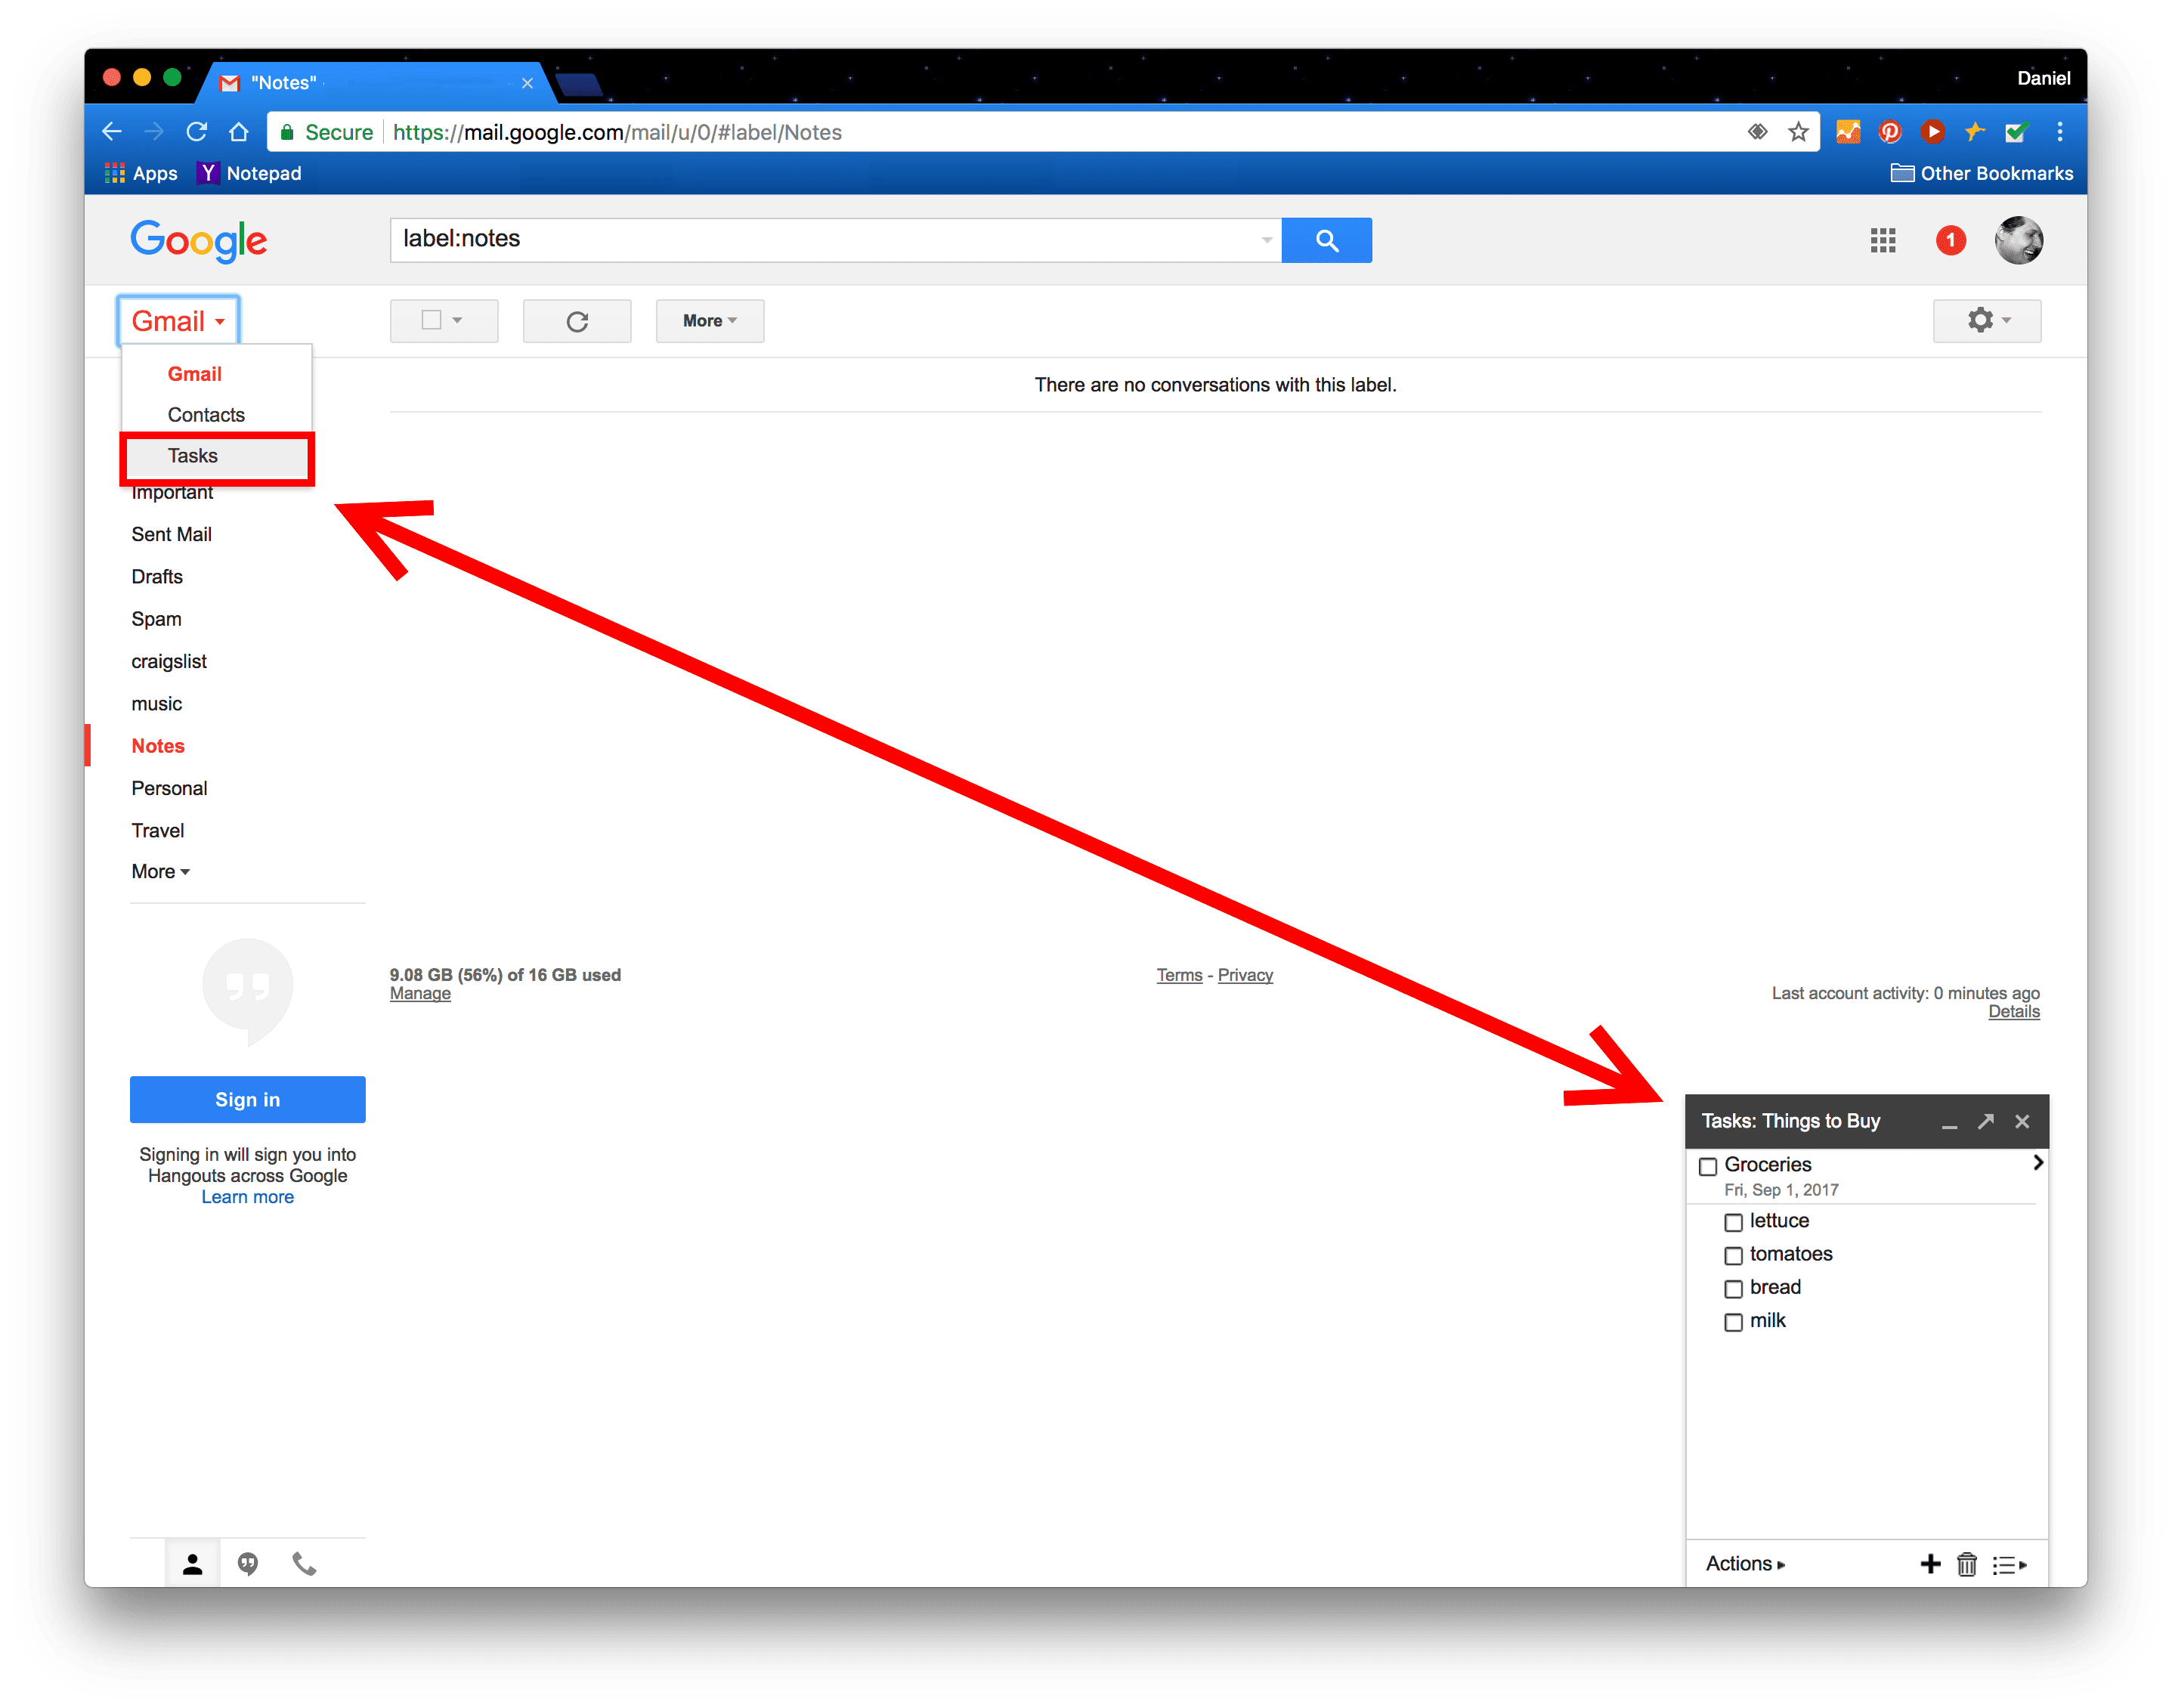Open the settings gear menu
Viewport: 2172px width, 1708px height.
1987,321
